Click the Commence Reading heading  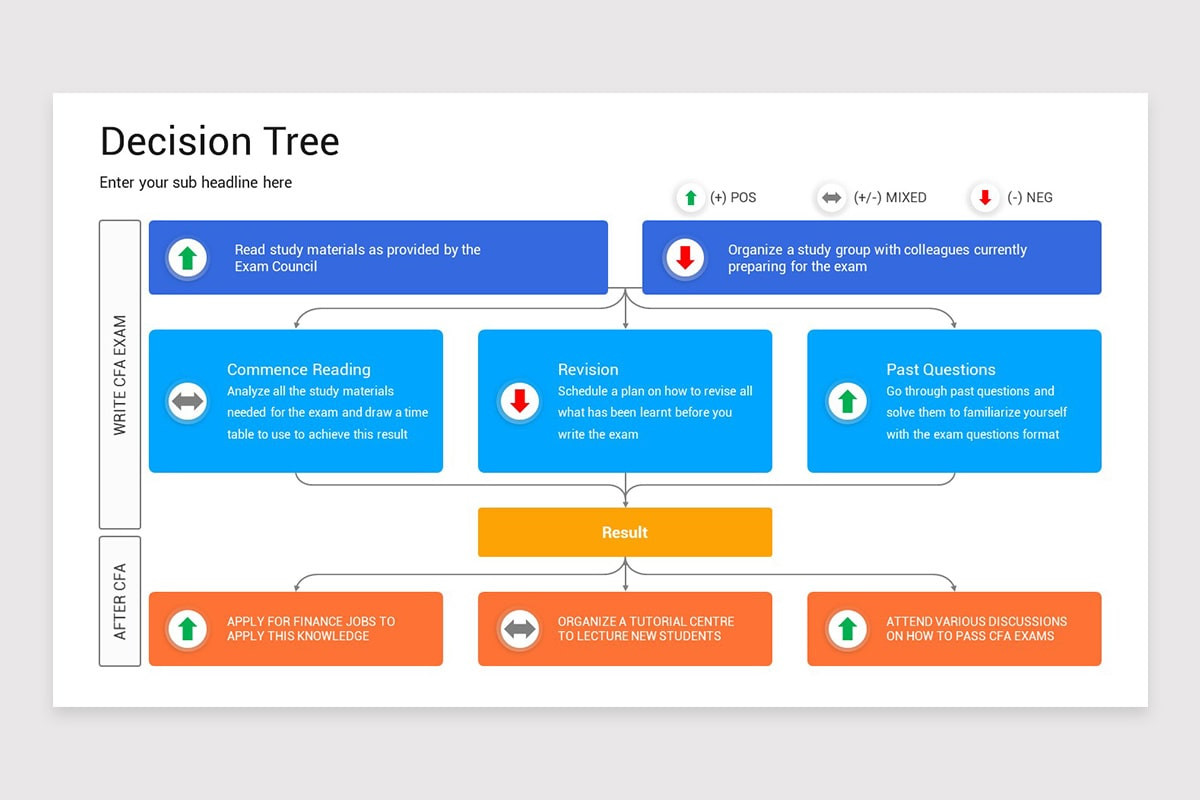coord(298,369)
